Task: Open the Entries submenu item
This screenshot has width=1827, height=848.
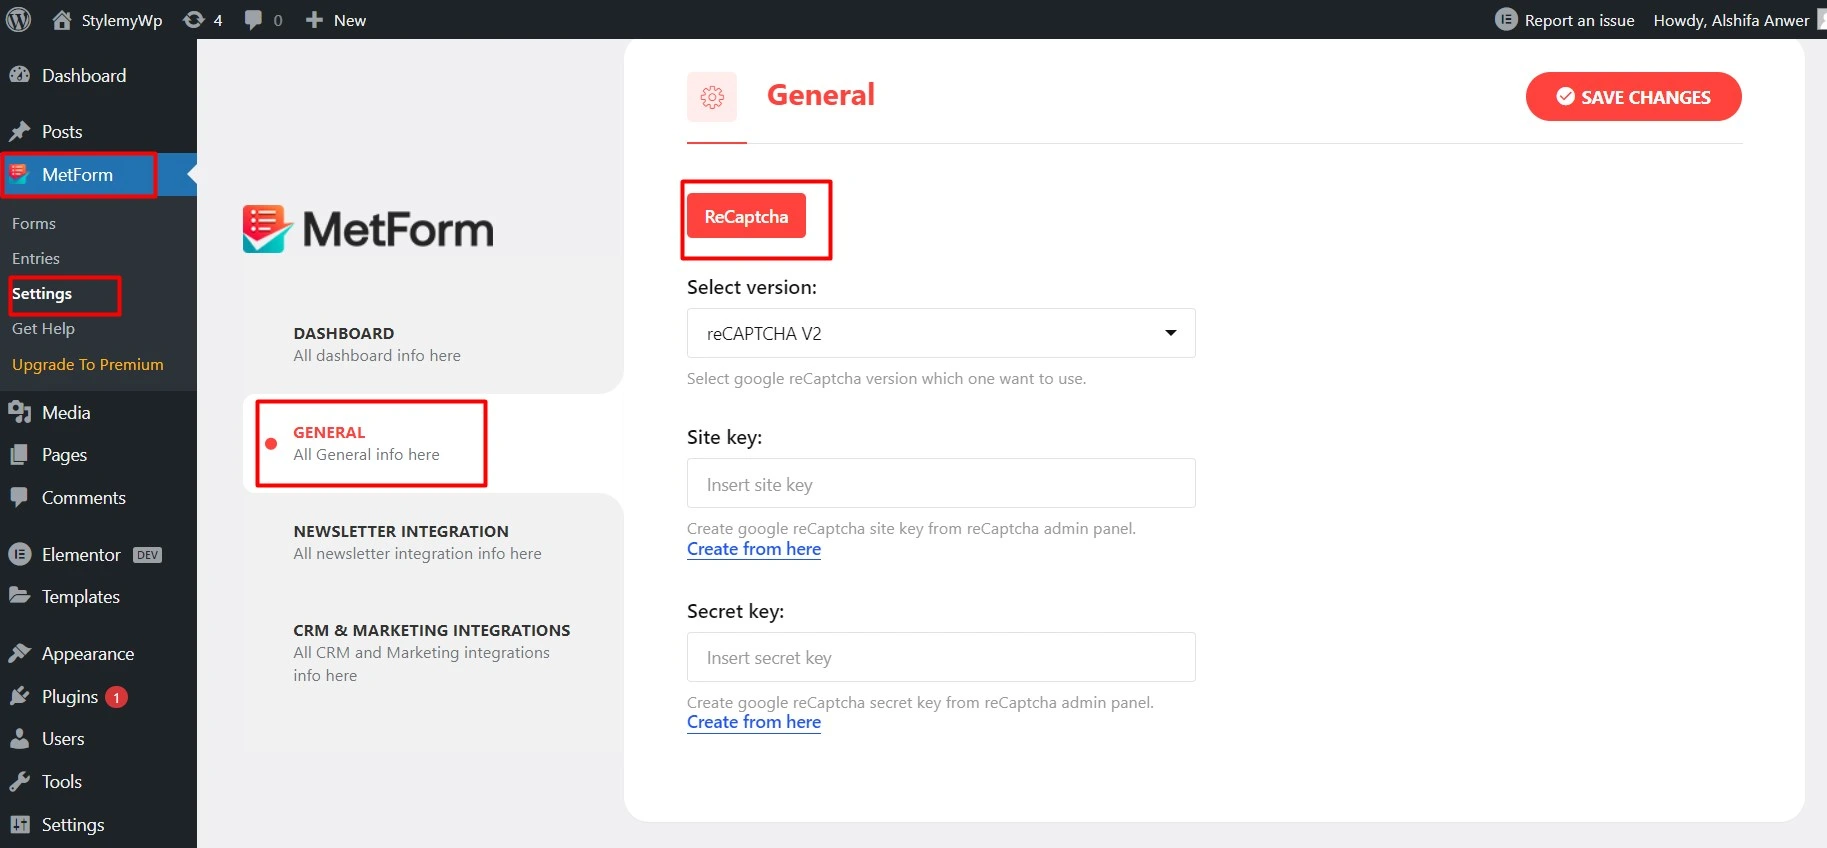Action: pyautogui.click(x=36, y=258)
